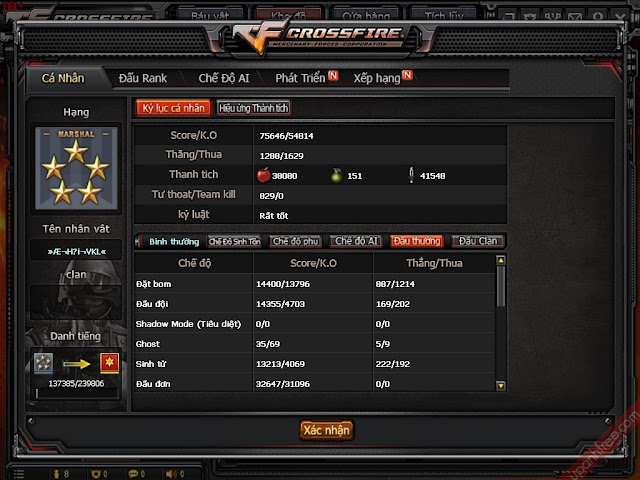
Task: Toggle the Hiệu ứng Thành tích sub-tab
Action: (x=253, y=108)
